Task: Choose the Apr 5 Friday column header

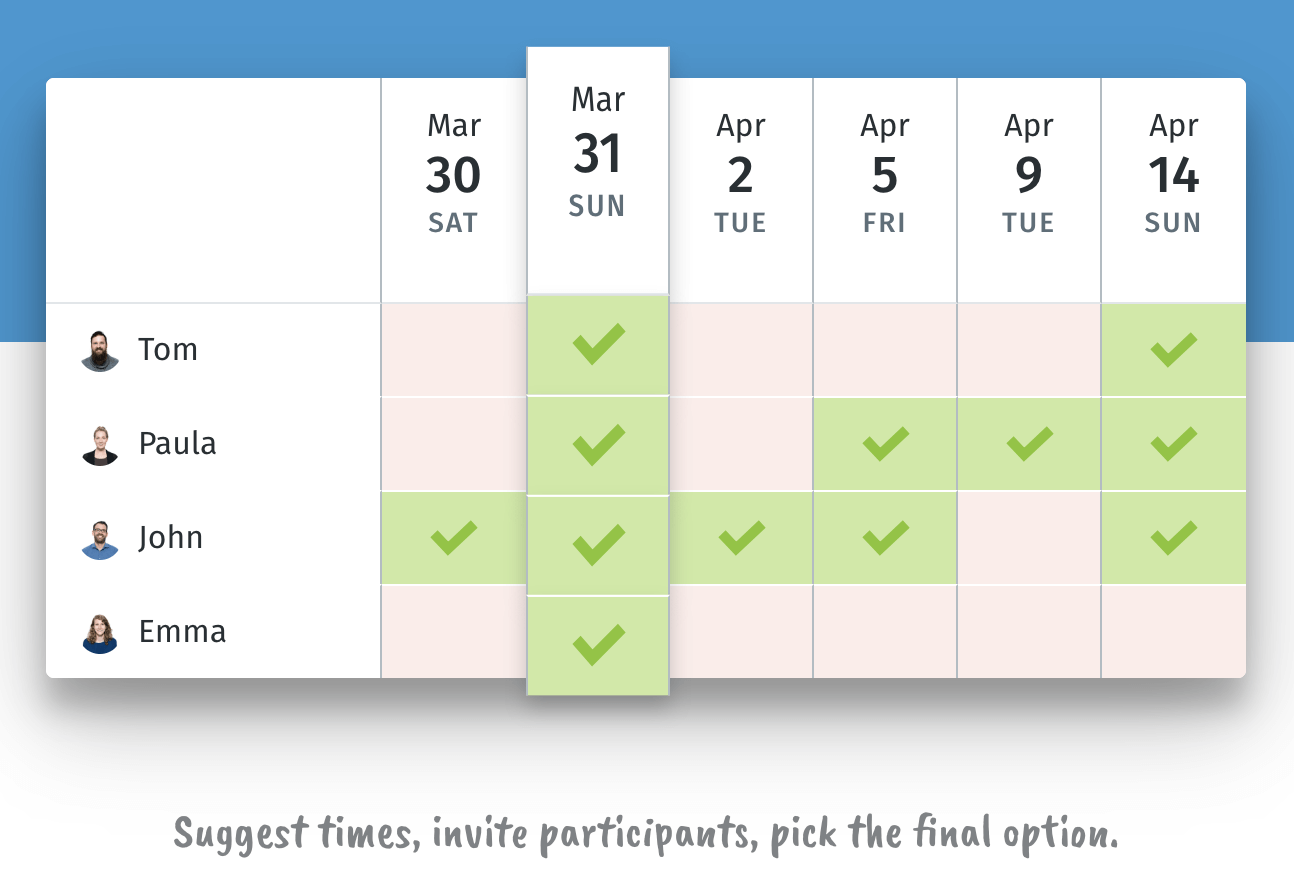Action: [885, 175]
